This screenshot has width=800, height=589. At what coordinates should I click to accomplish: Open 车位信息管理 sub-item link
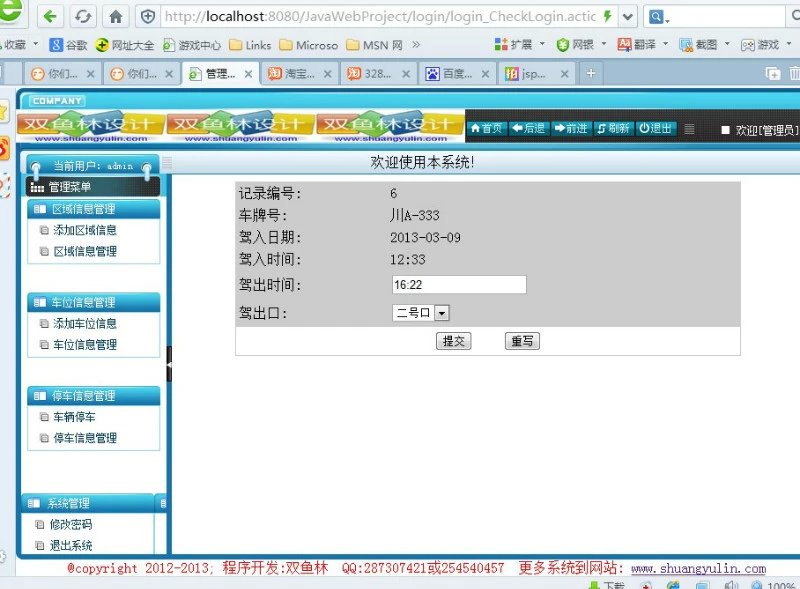point(85,345)
